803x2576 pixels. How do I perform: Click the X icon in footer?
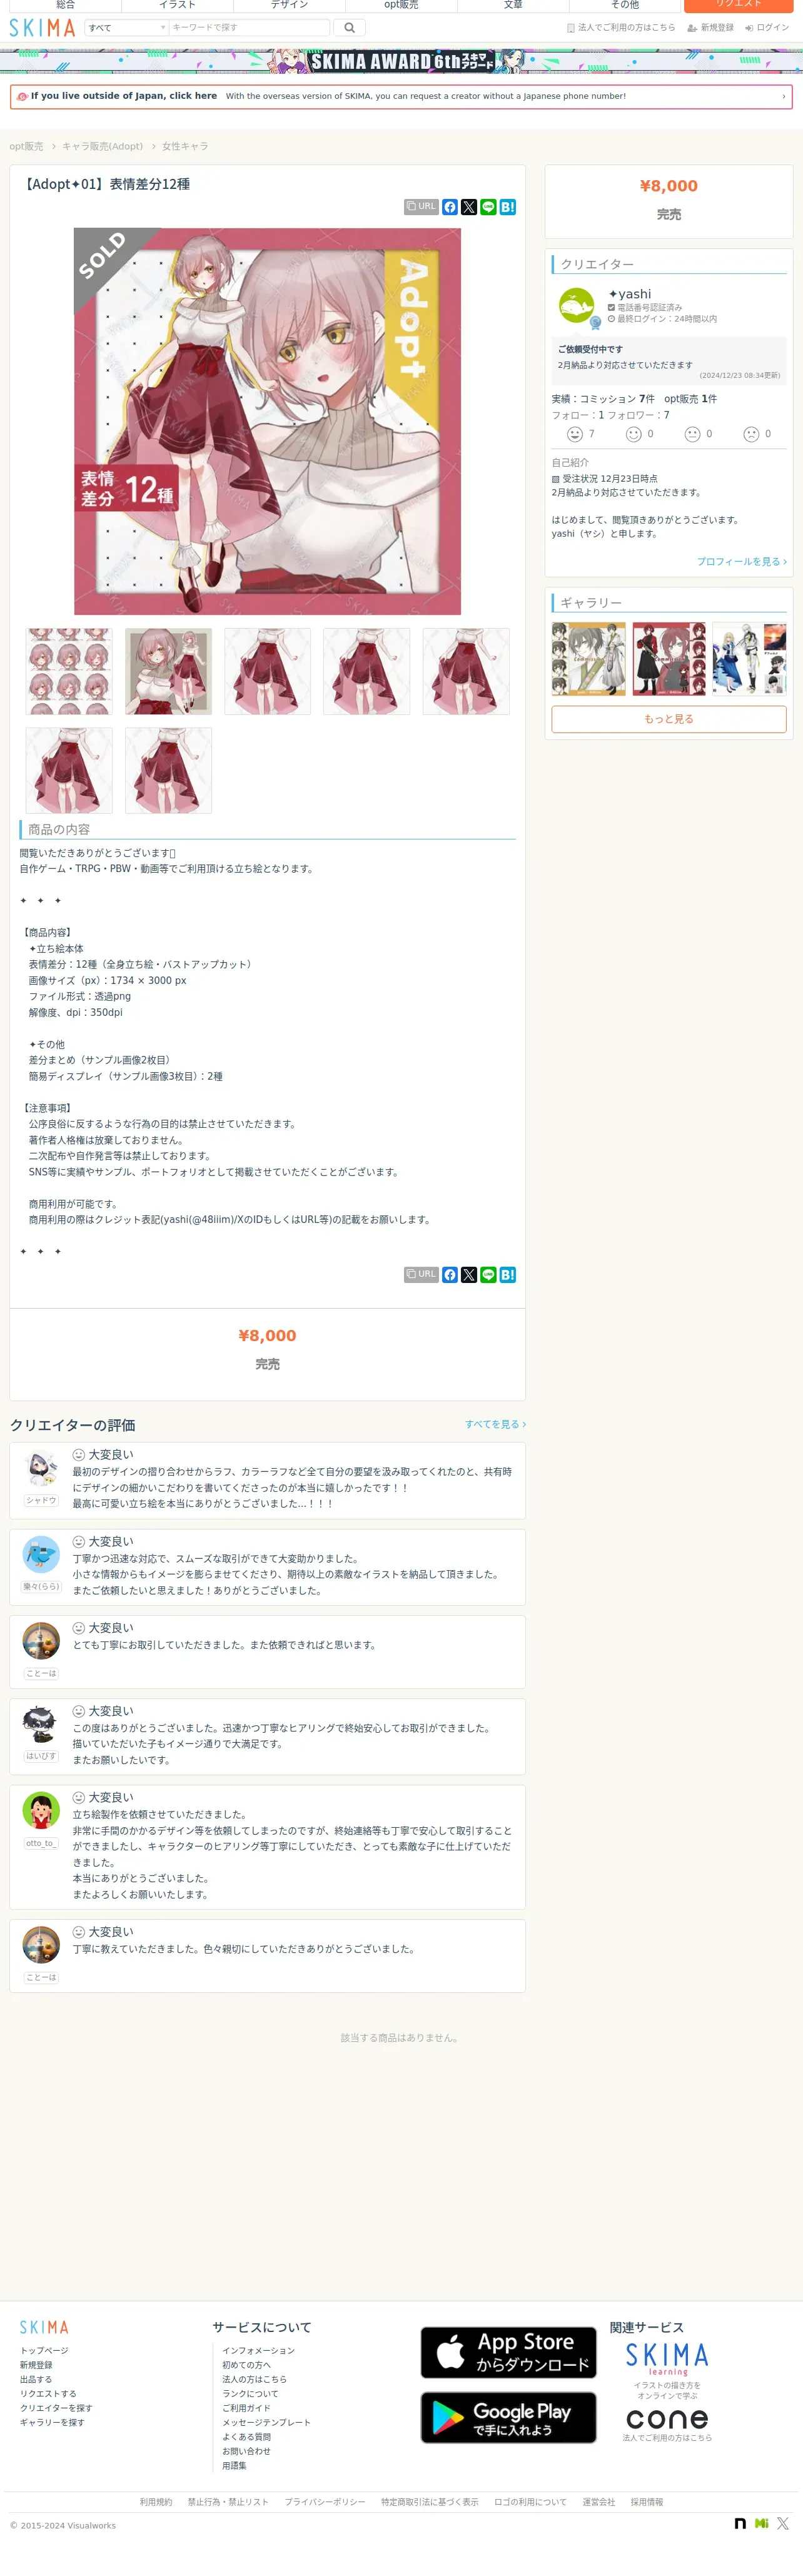[783, 2524]
